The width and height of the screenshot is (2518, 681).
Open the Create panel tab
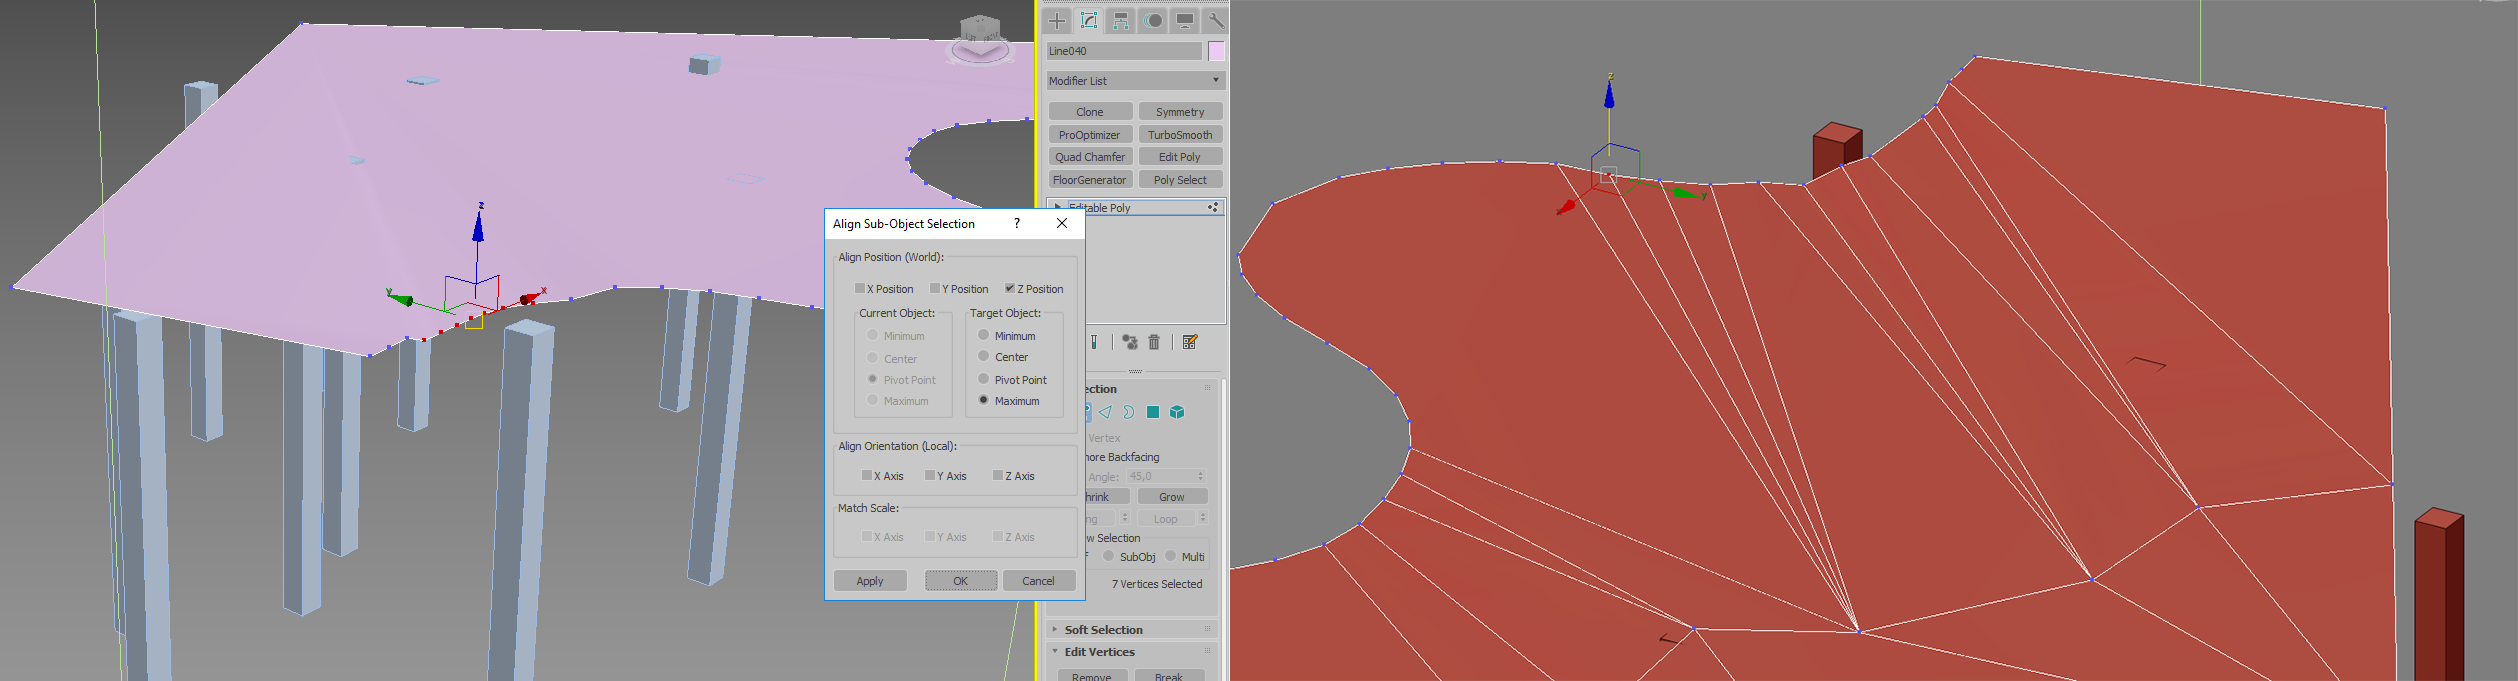click(1057, 20)
